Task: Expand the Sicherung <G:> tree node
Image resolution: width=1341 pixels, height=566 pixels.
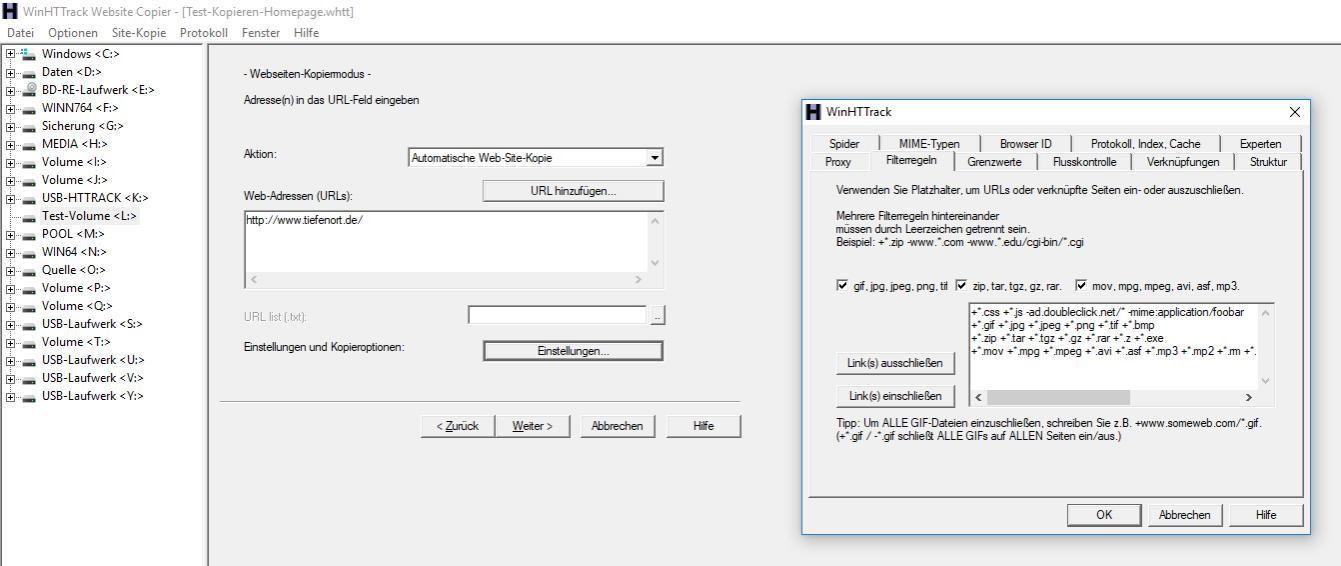Action: pos(10,126)
